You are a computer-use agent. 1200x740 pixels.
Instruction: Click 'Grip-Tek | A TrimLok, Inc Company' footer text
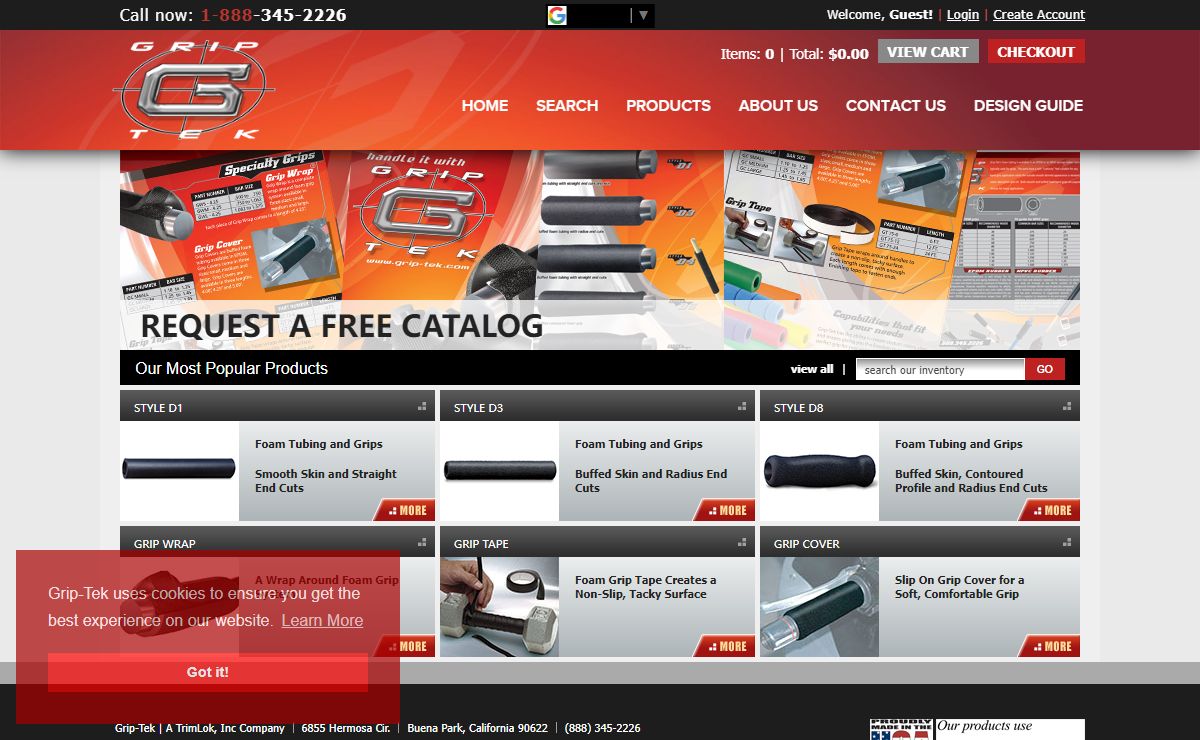tap(200, 728)
